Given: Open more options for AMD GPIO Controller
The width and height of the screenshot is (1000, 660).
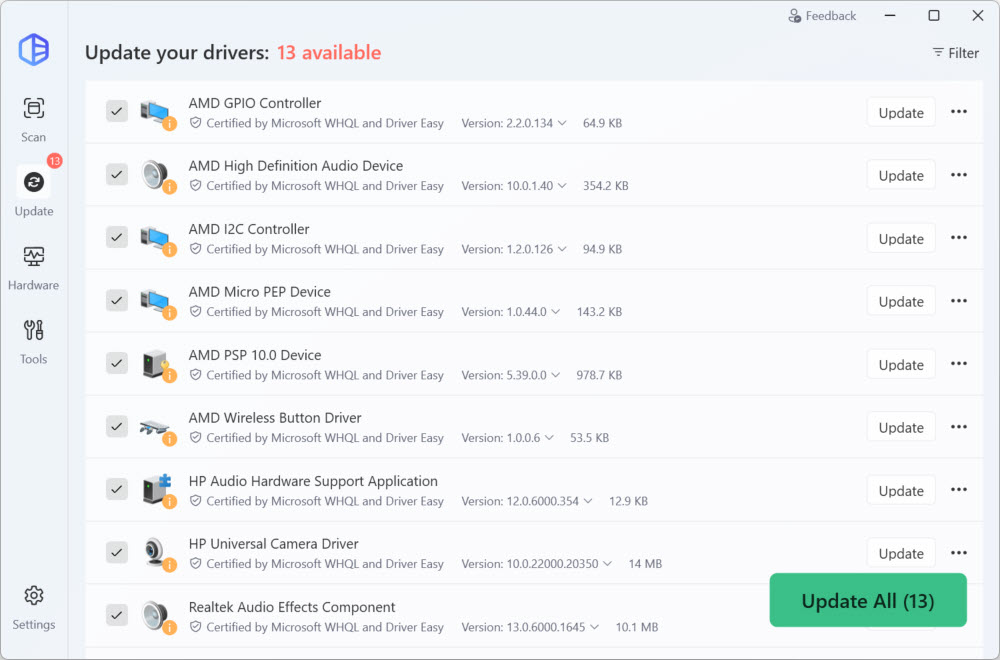Looking at the screenshot, I should (959, 112).
